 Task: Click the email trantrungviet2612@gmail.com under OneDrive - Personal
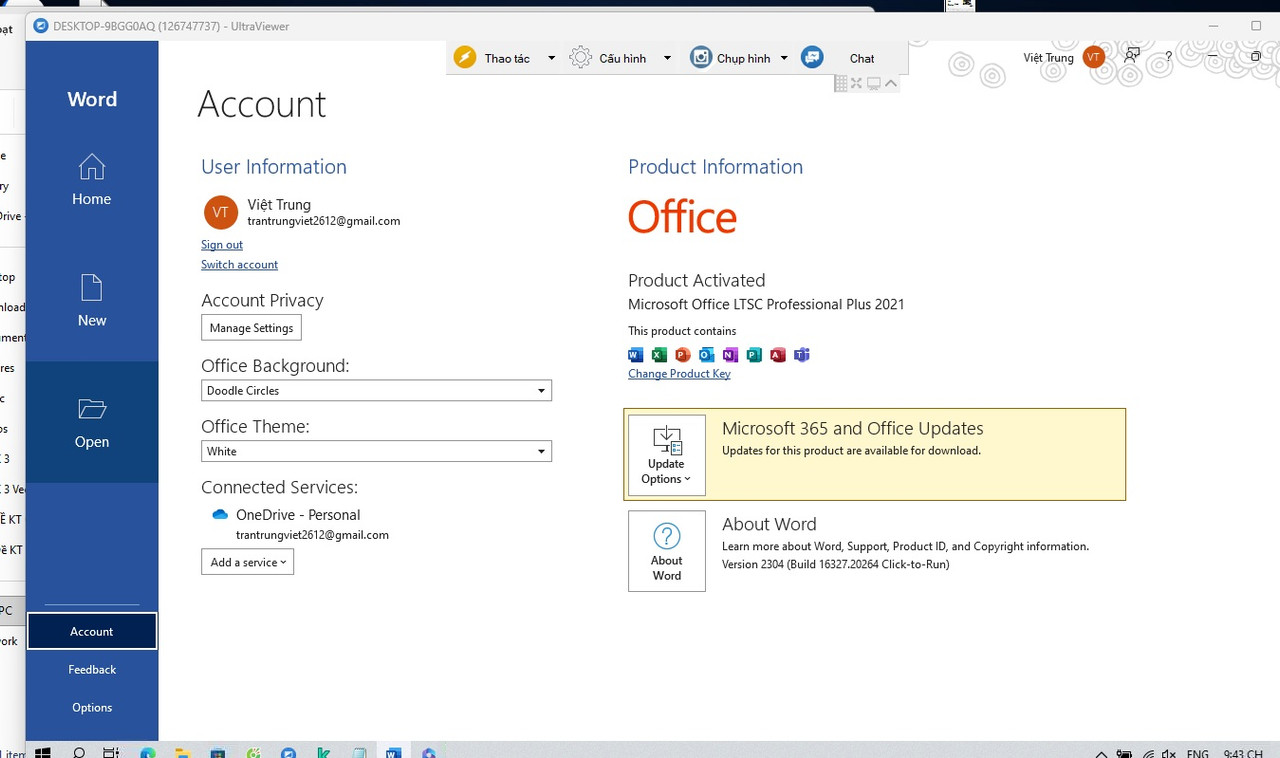pyautogui.click(x=312, y=535)
